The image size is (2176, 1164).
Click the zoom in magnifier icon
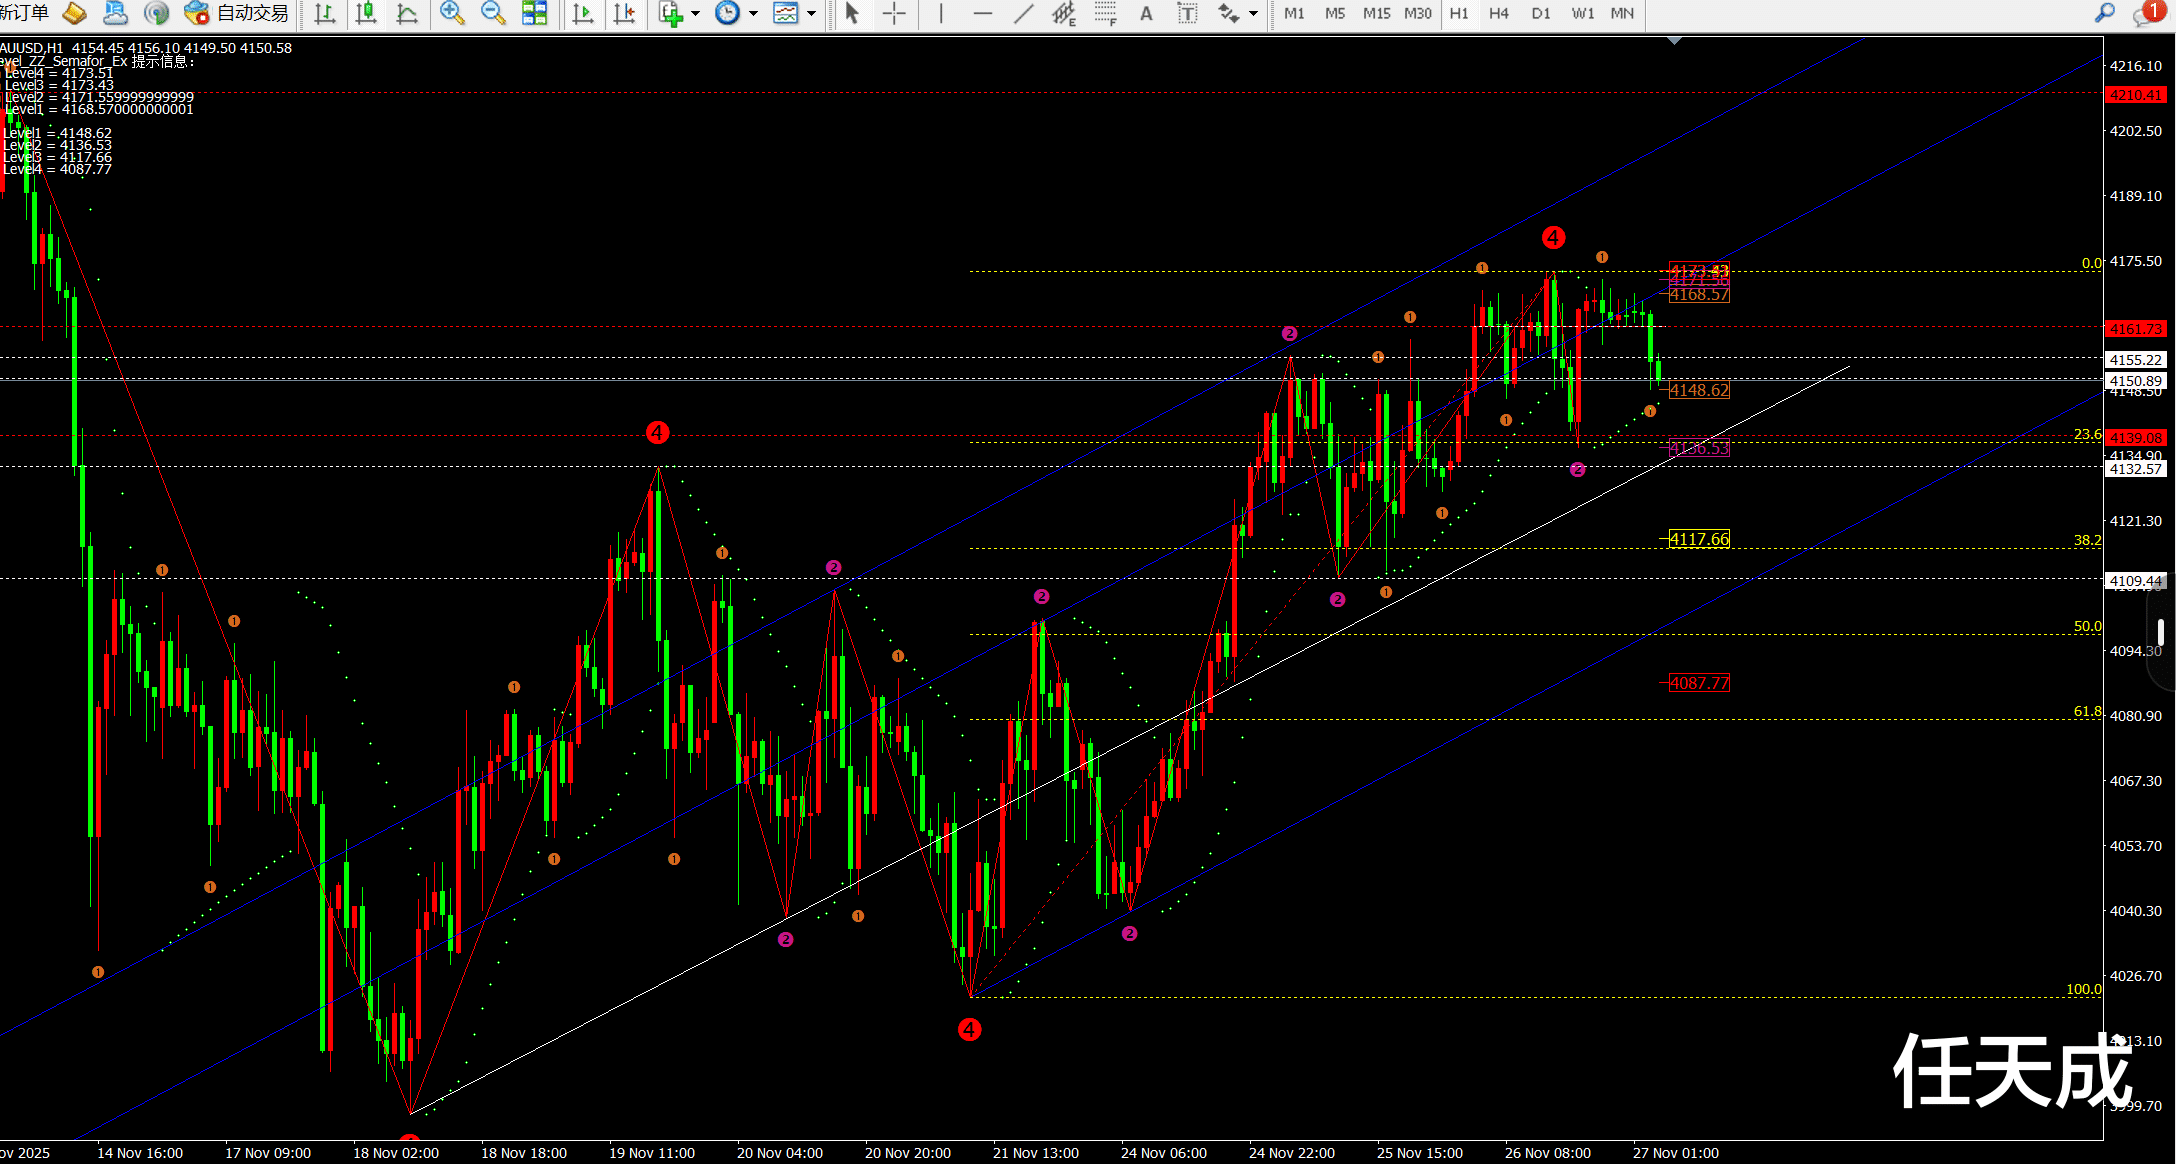coord(452,13)
